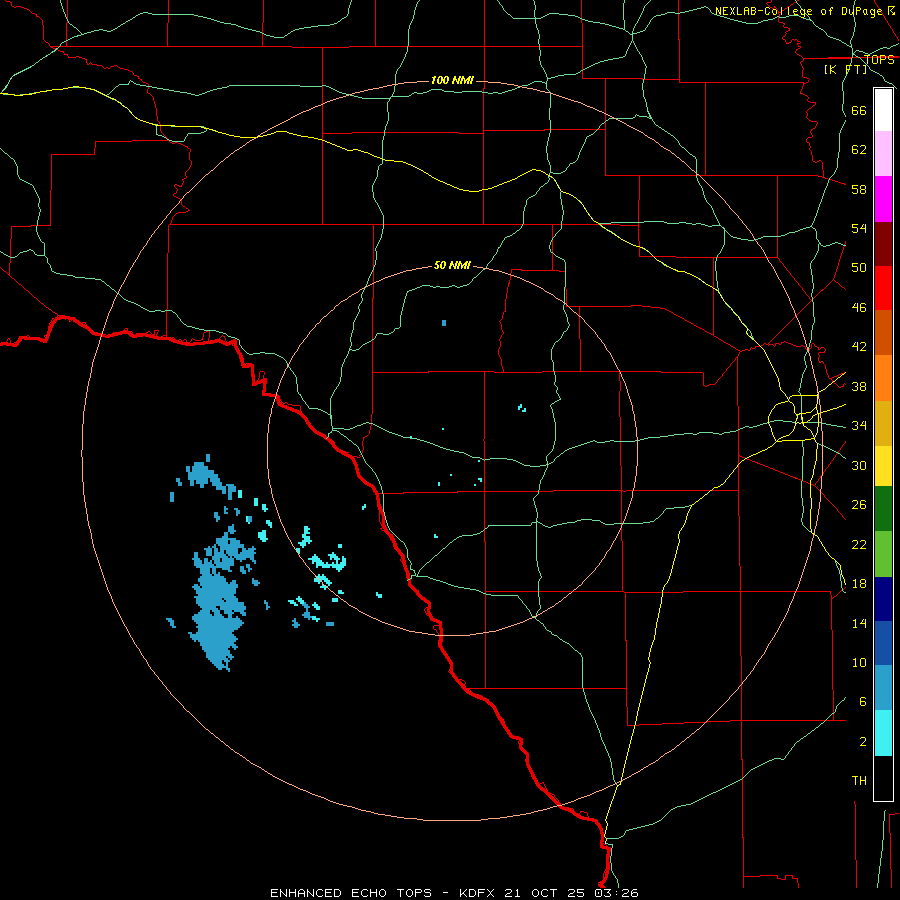
Task: Click the white color swatch in the legend
Action: [883, 110]
